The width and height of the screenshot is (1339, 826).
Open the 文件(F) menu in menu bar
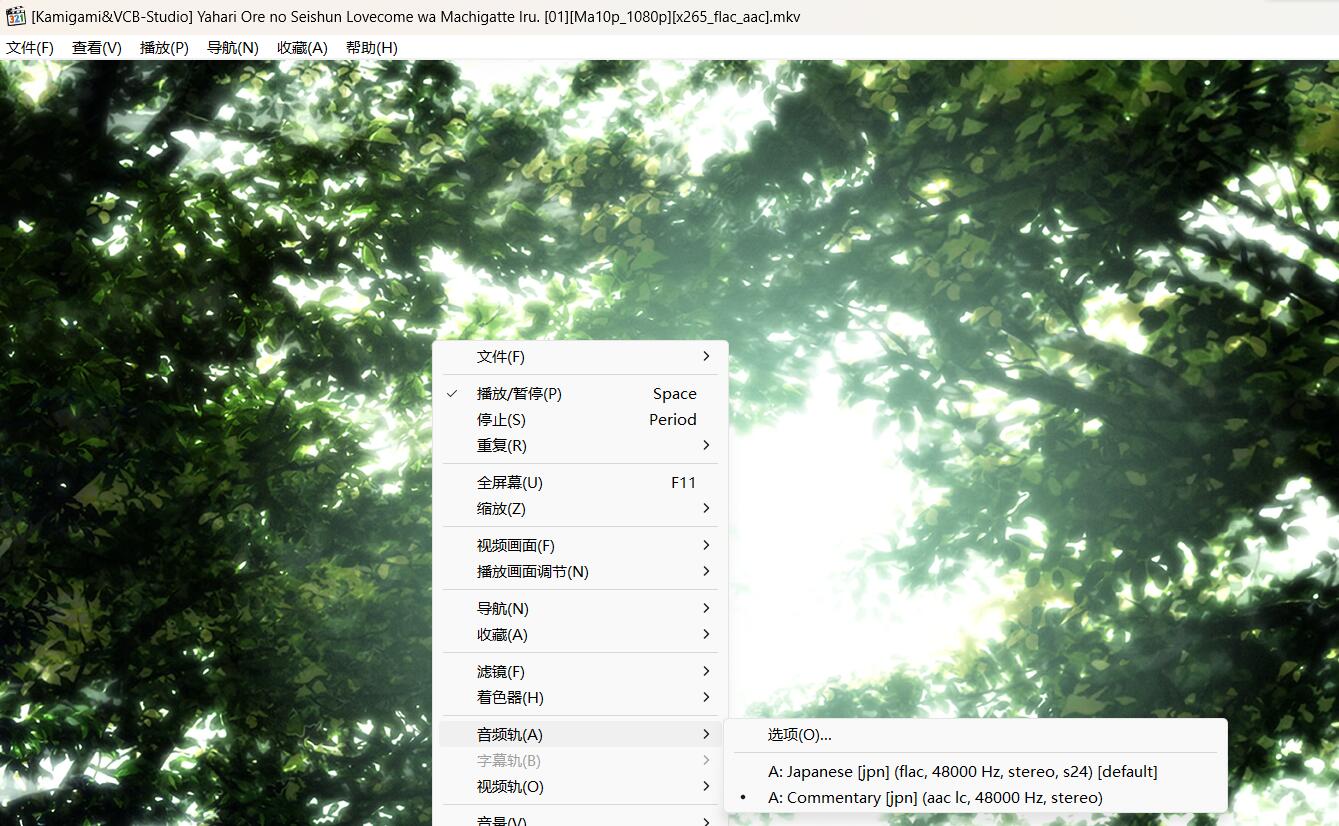pos(30,47)
